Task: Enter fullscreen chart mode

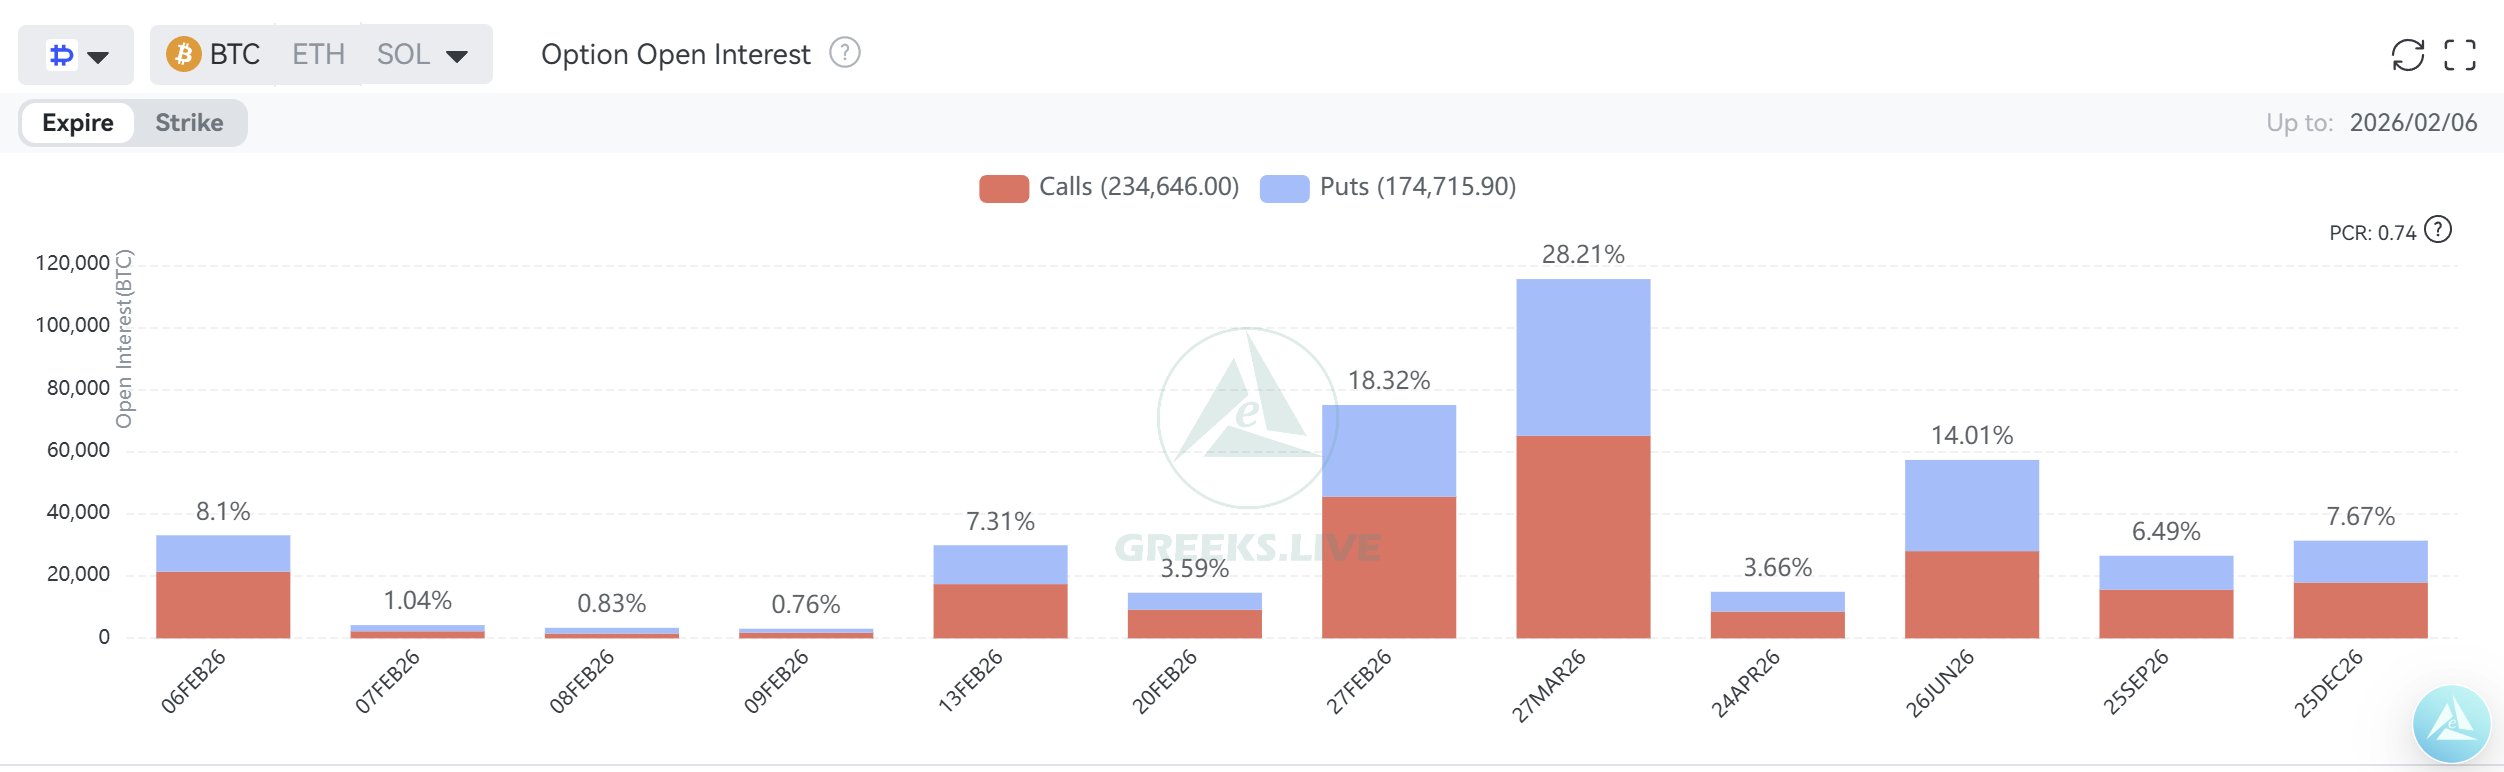Action: click(x=2460, y=55)
